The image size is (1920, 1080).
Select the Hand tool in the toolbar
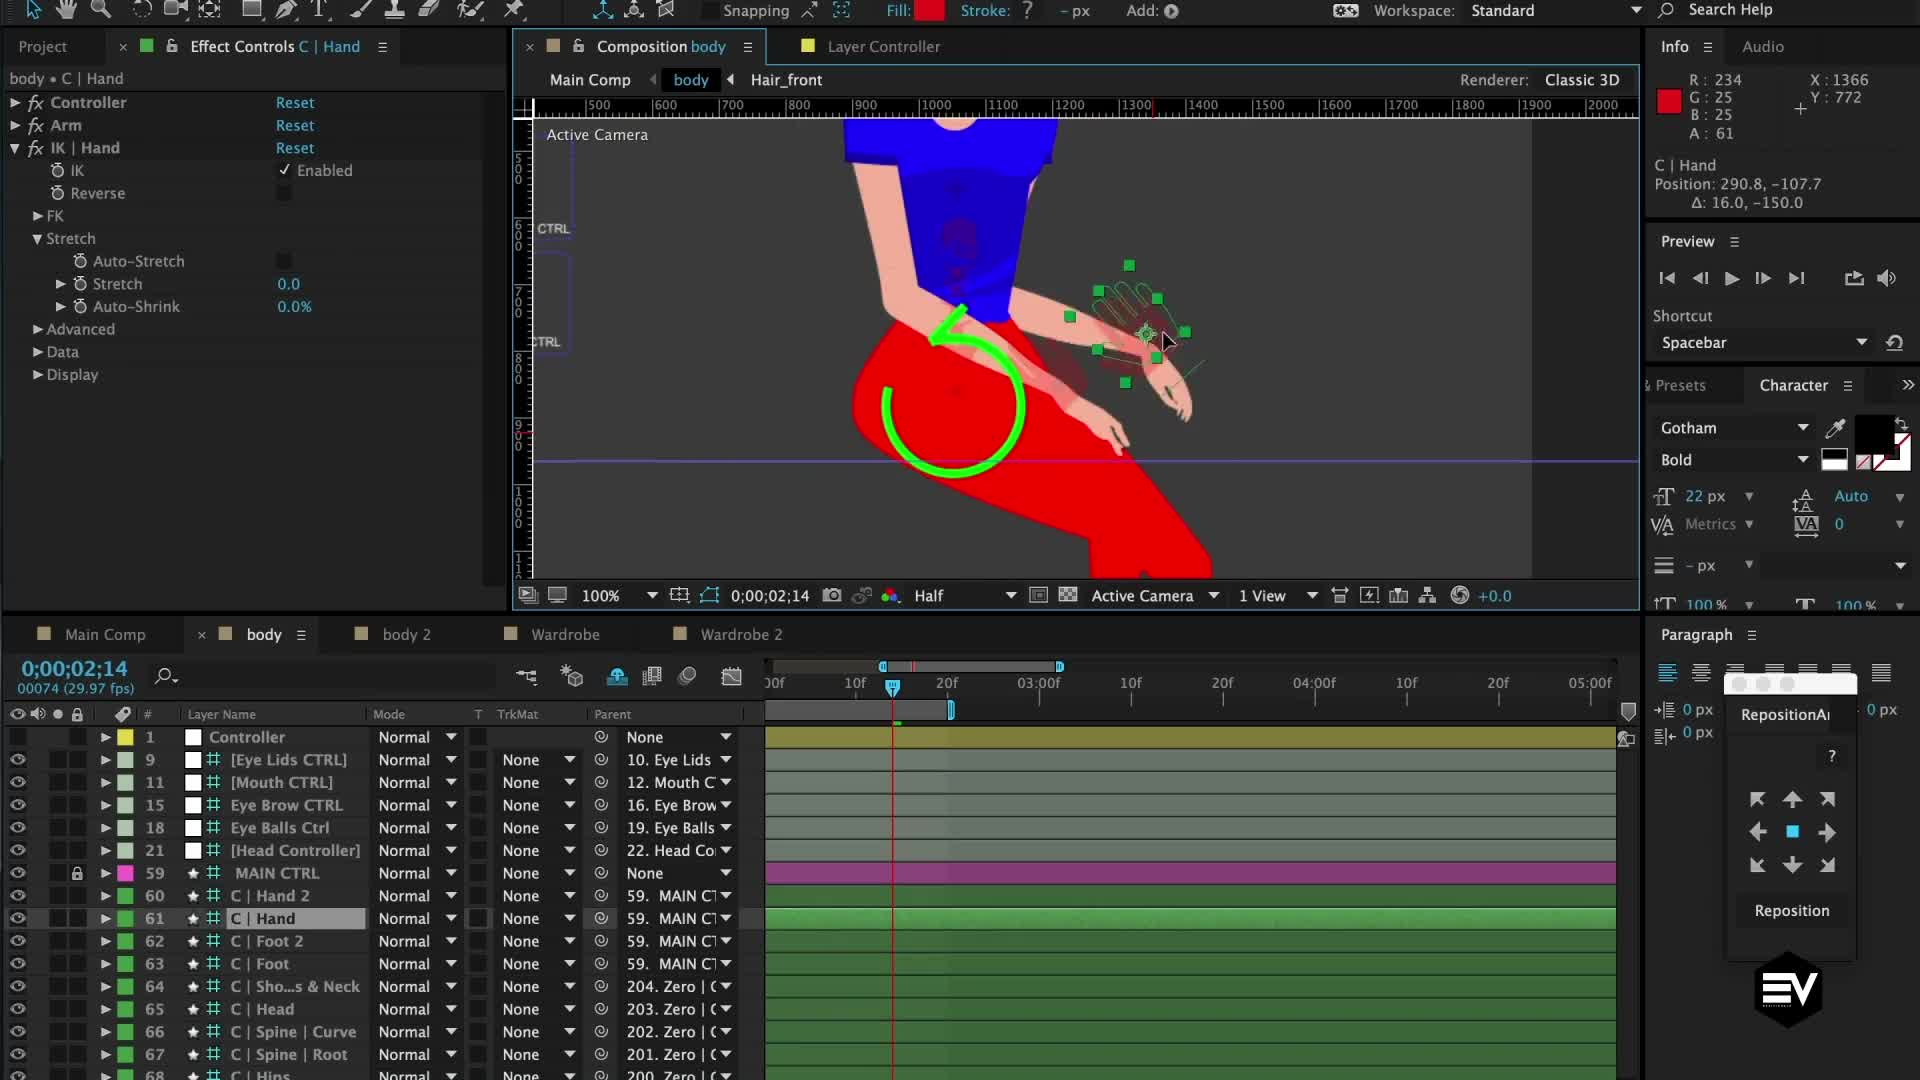[x=66, y=9]
